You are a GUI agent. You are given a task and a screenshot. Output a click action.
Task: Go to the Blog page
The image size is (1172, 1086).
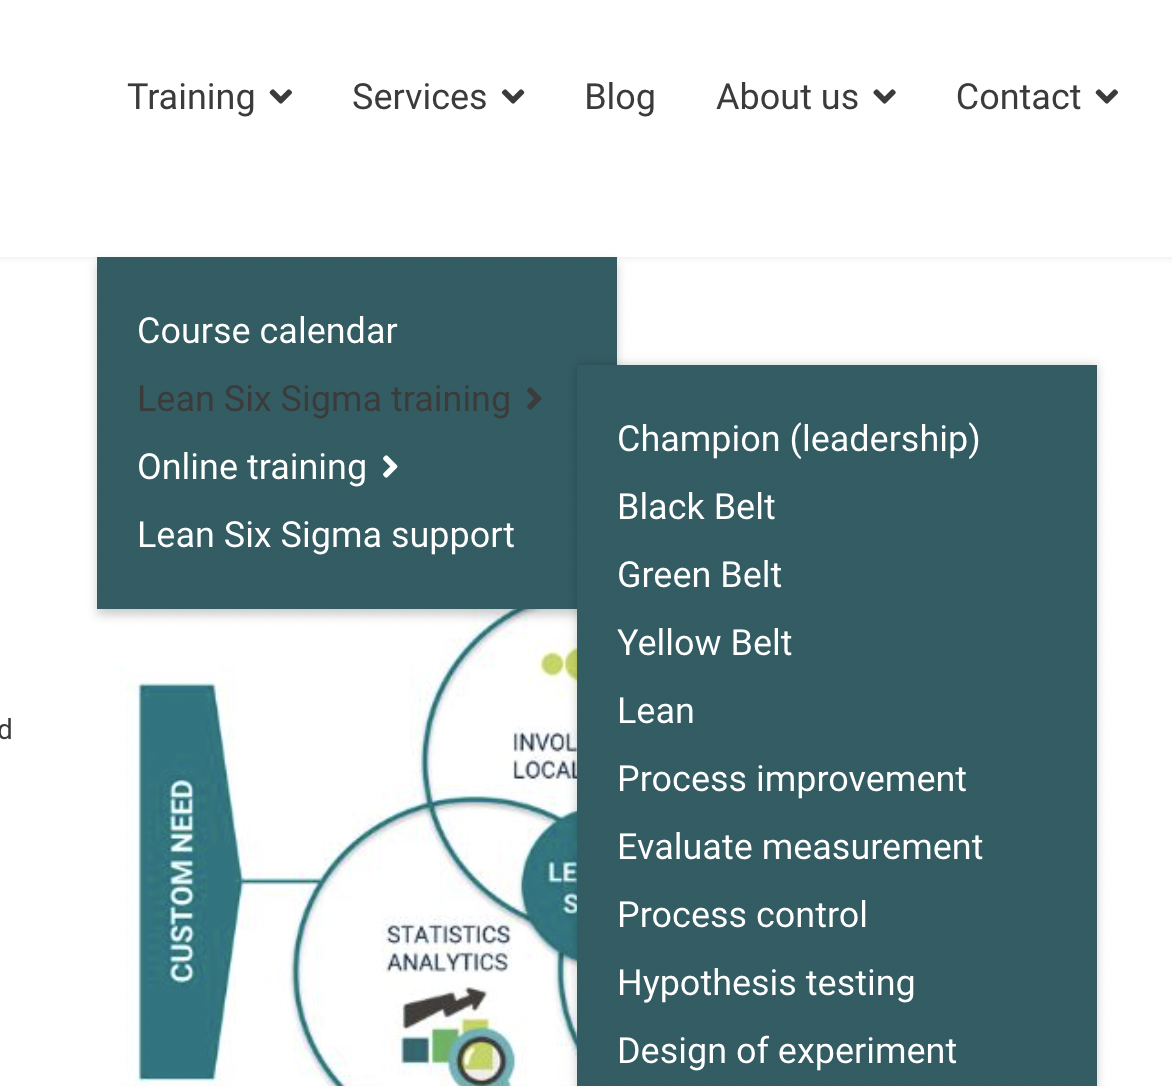point(620,97)
